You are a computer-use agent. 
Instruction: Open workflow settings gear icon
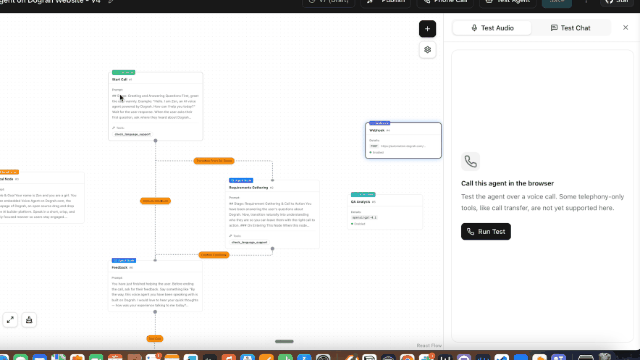coord(427,50)
